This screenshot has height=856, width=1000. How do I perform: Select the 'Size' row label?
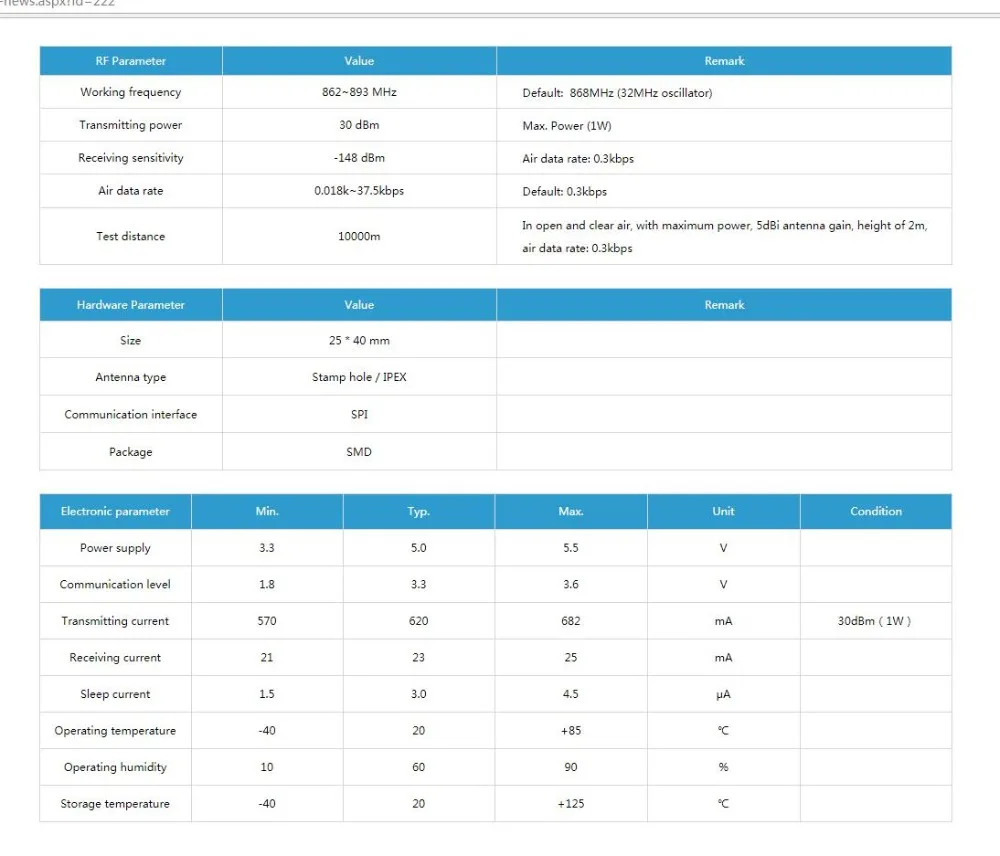pos(131,341)
